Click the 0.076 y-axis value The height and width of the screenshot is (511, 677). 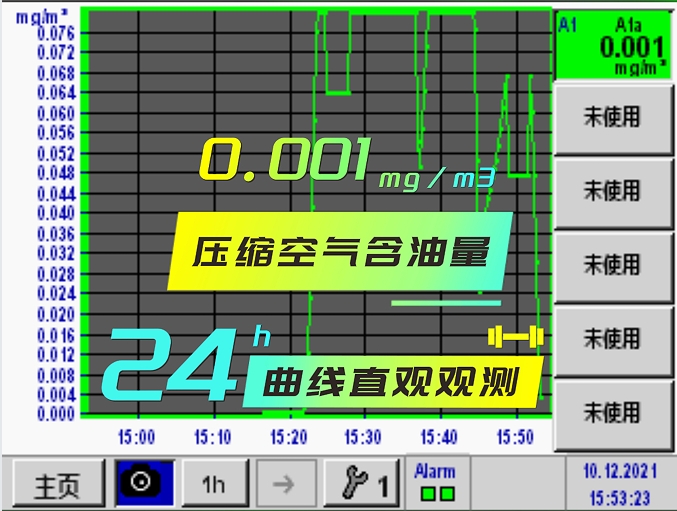click(x=56, y=33)
